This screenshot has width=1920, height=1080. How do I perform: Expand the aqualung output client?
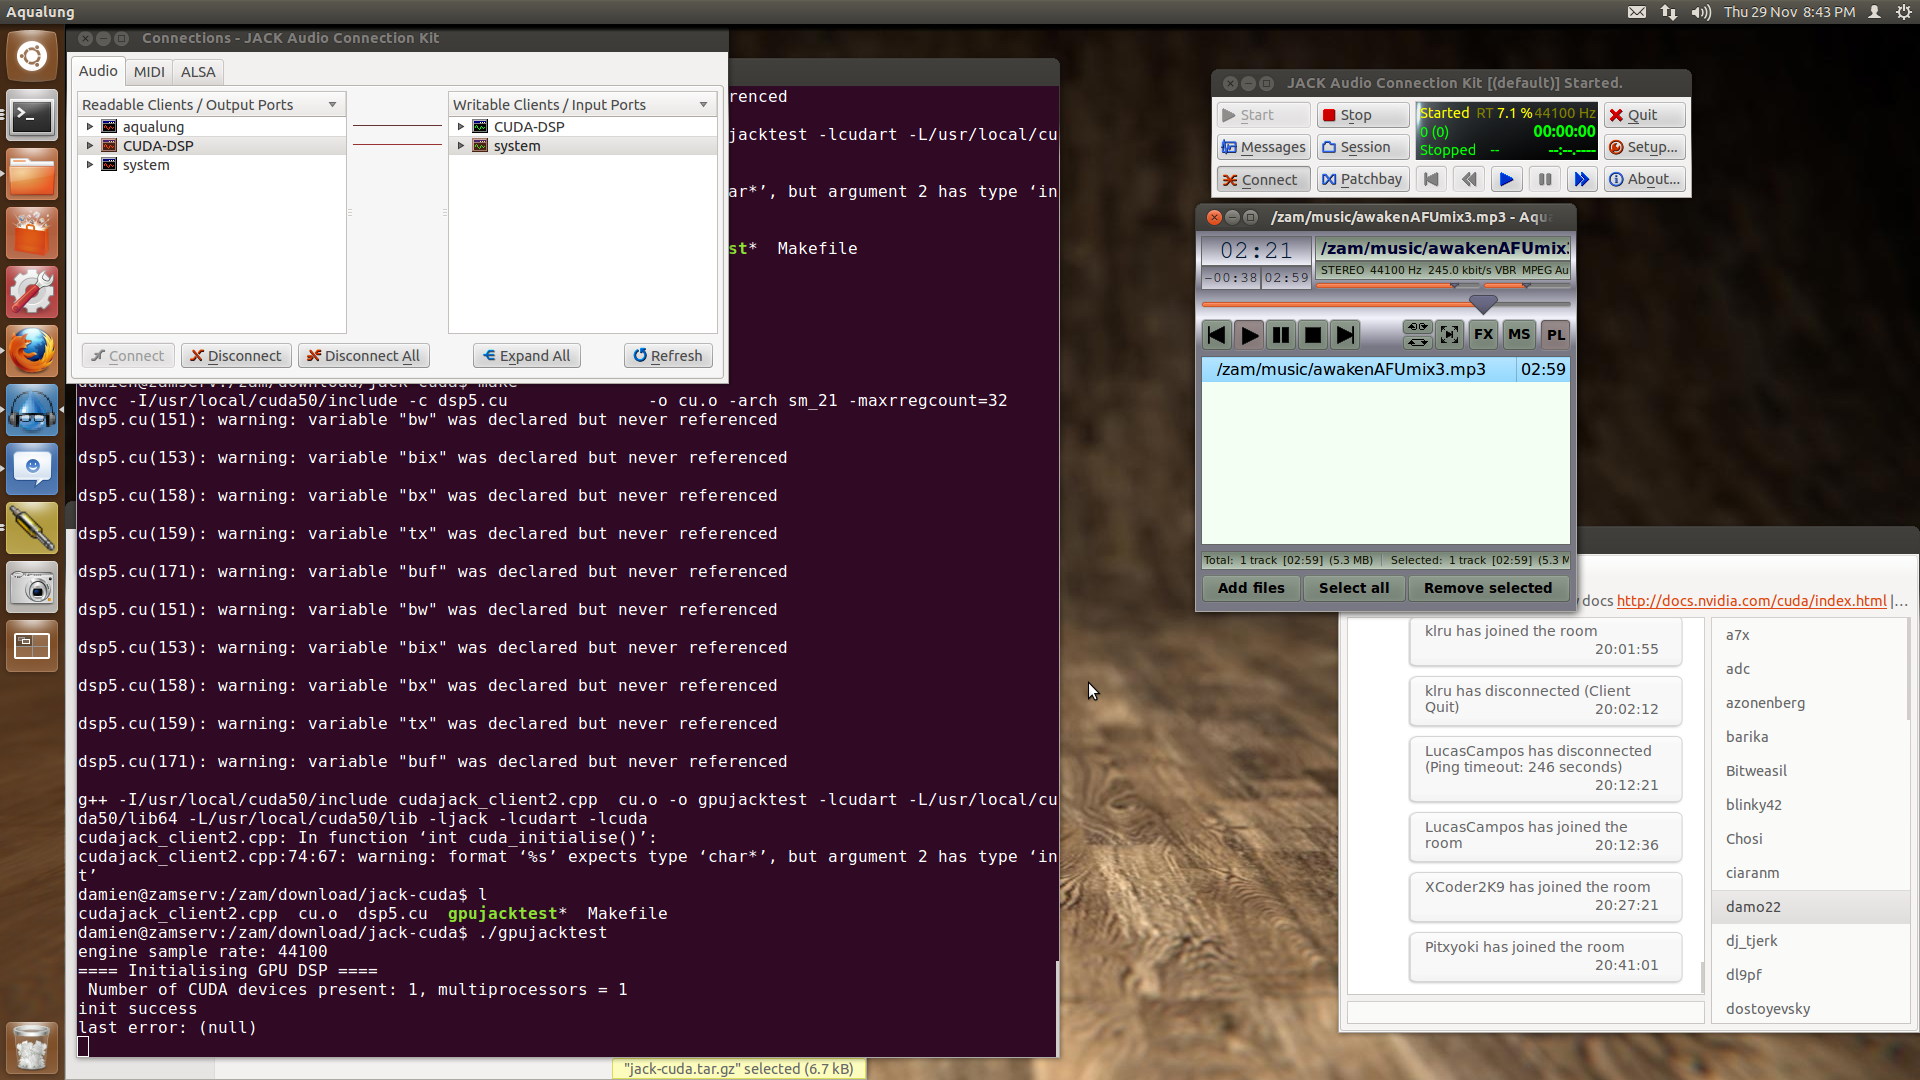(x=90, y=127)
